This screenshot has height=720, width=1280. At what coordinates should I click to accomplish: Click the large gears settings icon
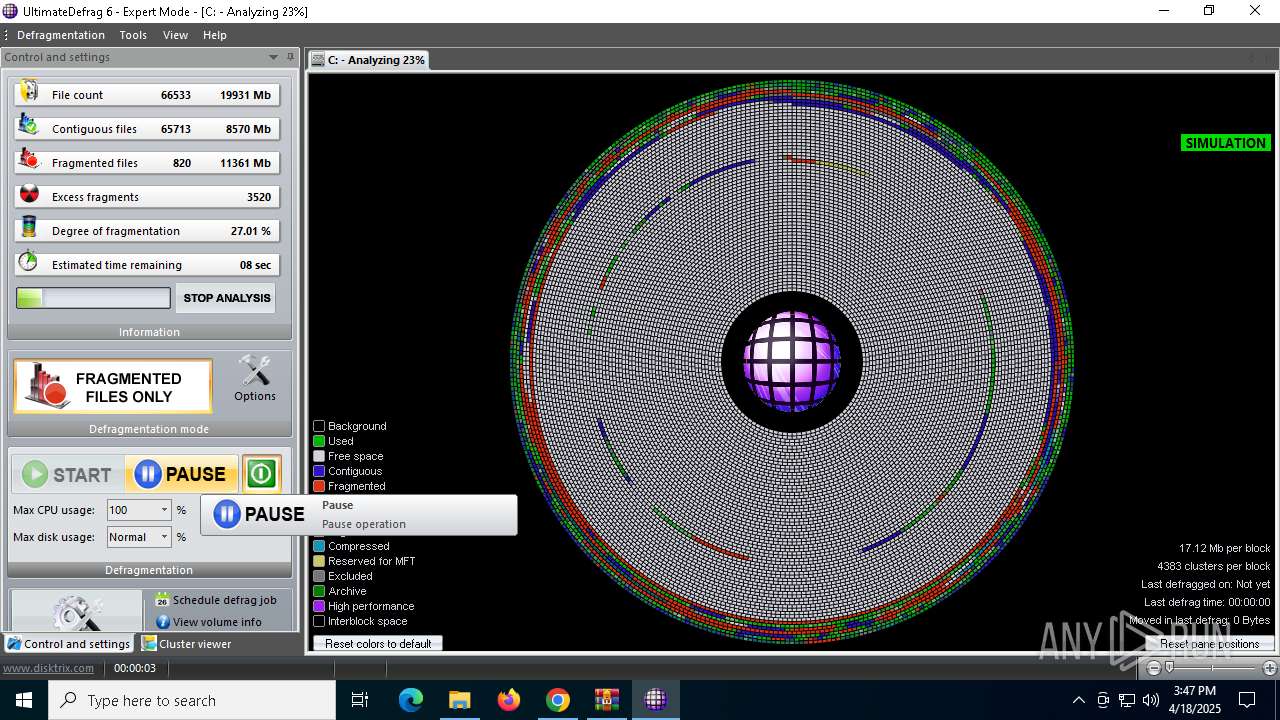pyautogui.click(x=77, y=612)
